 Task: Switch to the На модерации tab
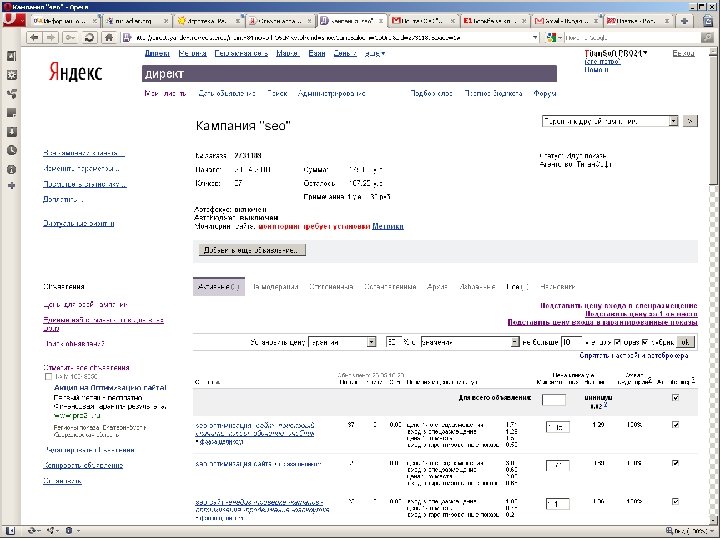[276, 287]
